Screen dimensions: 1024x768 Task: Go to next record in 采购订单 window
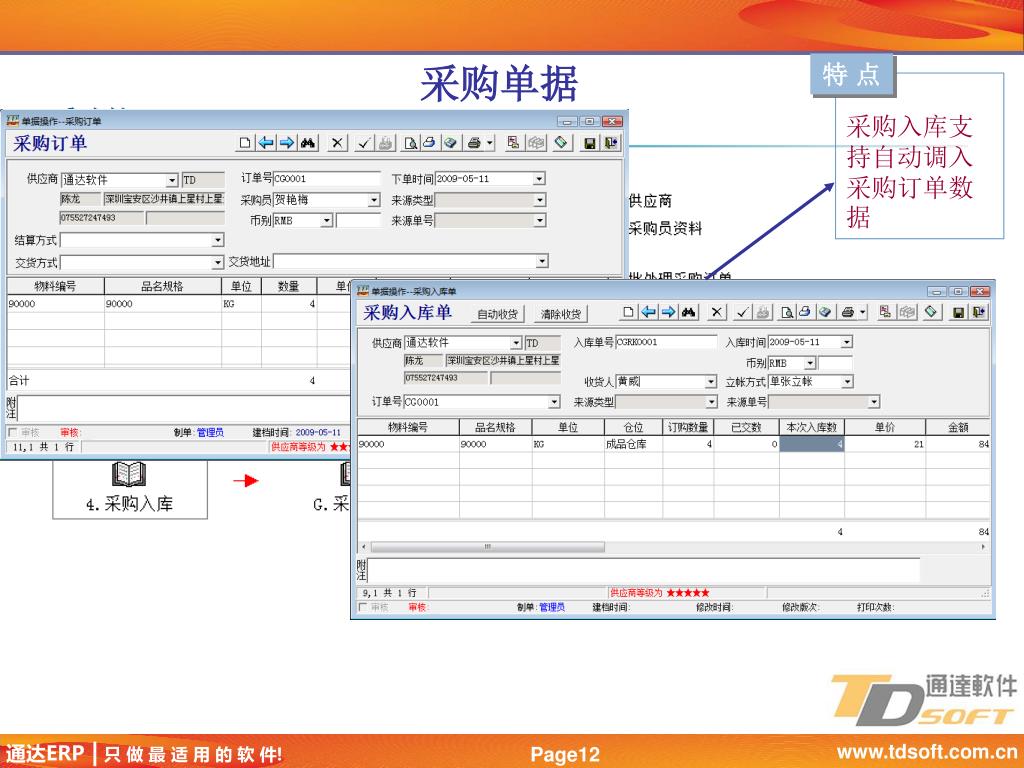287,142
